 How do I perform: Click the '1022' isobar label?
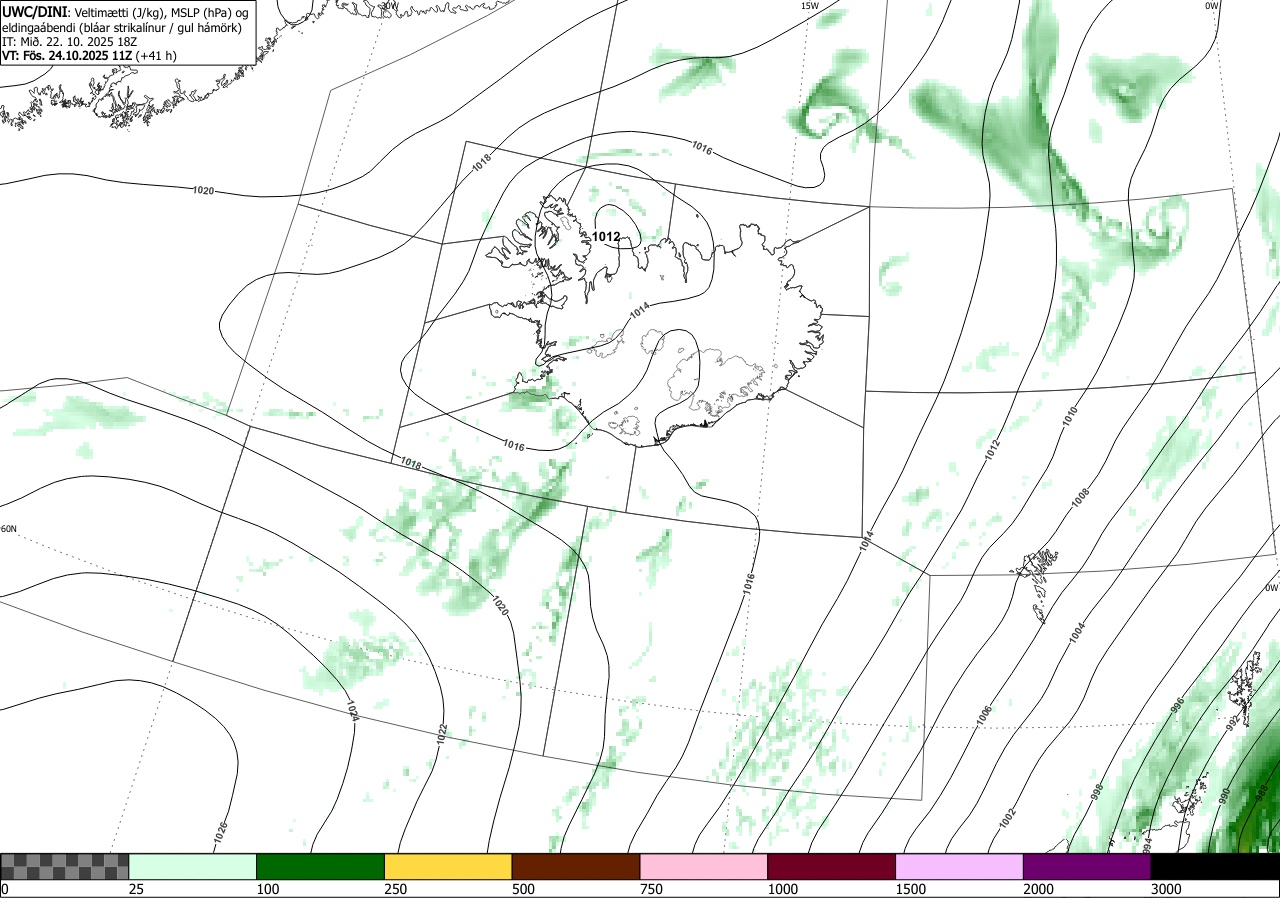[x=442, y=735]
